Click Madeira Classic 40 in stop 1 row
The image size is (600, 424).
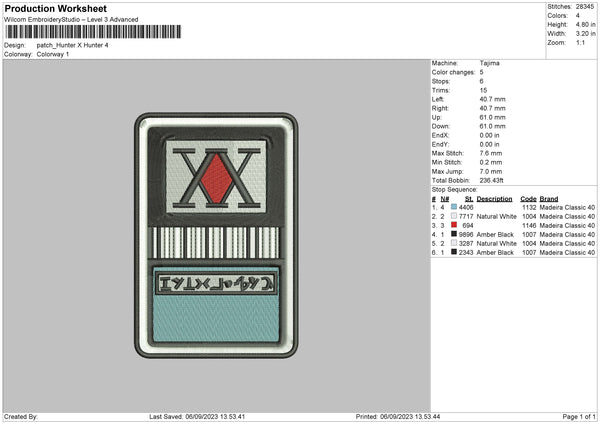coord(567,207)
